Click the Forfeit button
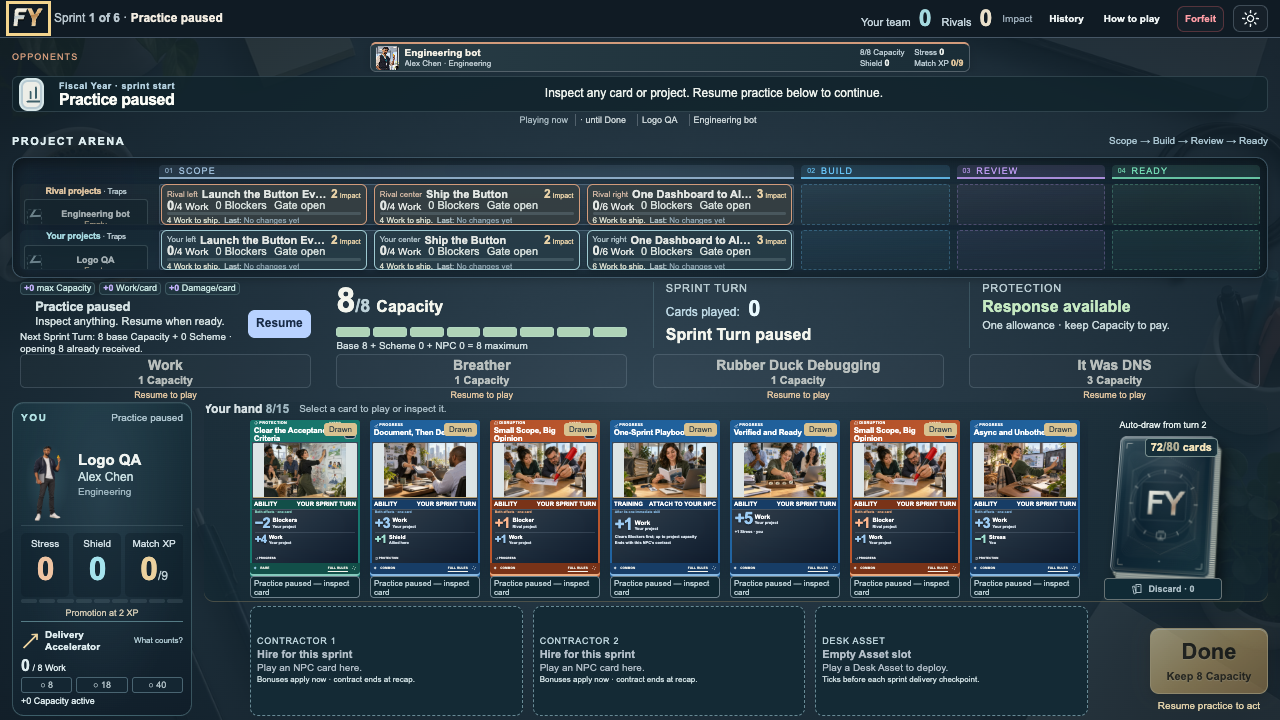The height and width of the screenshot is (720, 1280). (1200, 18)
